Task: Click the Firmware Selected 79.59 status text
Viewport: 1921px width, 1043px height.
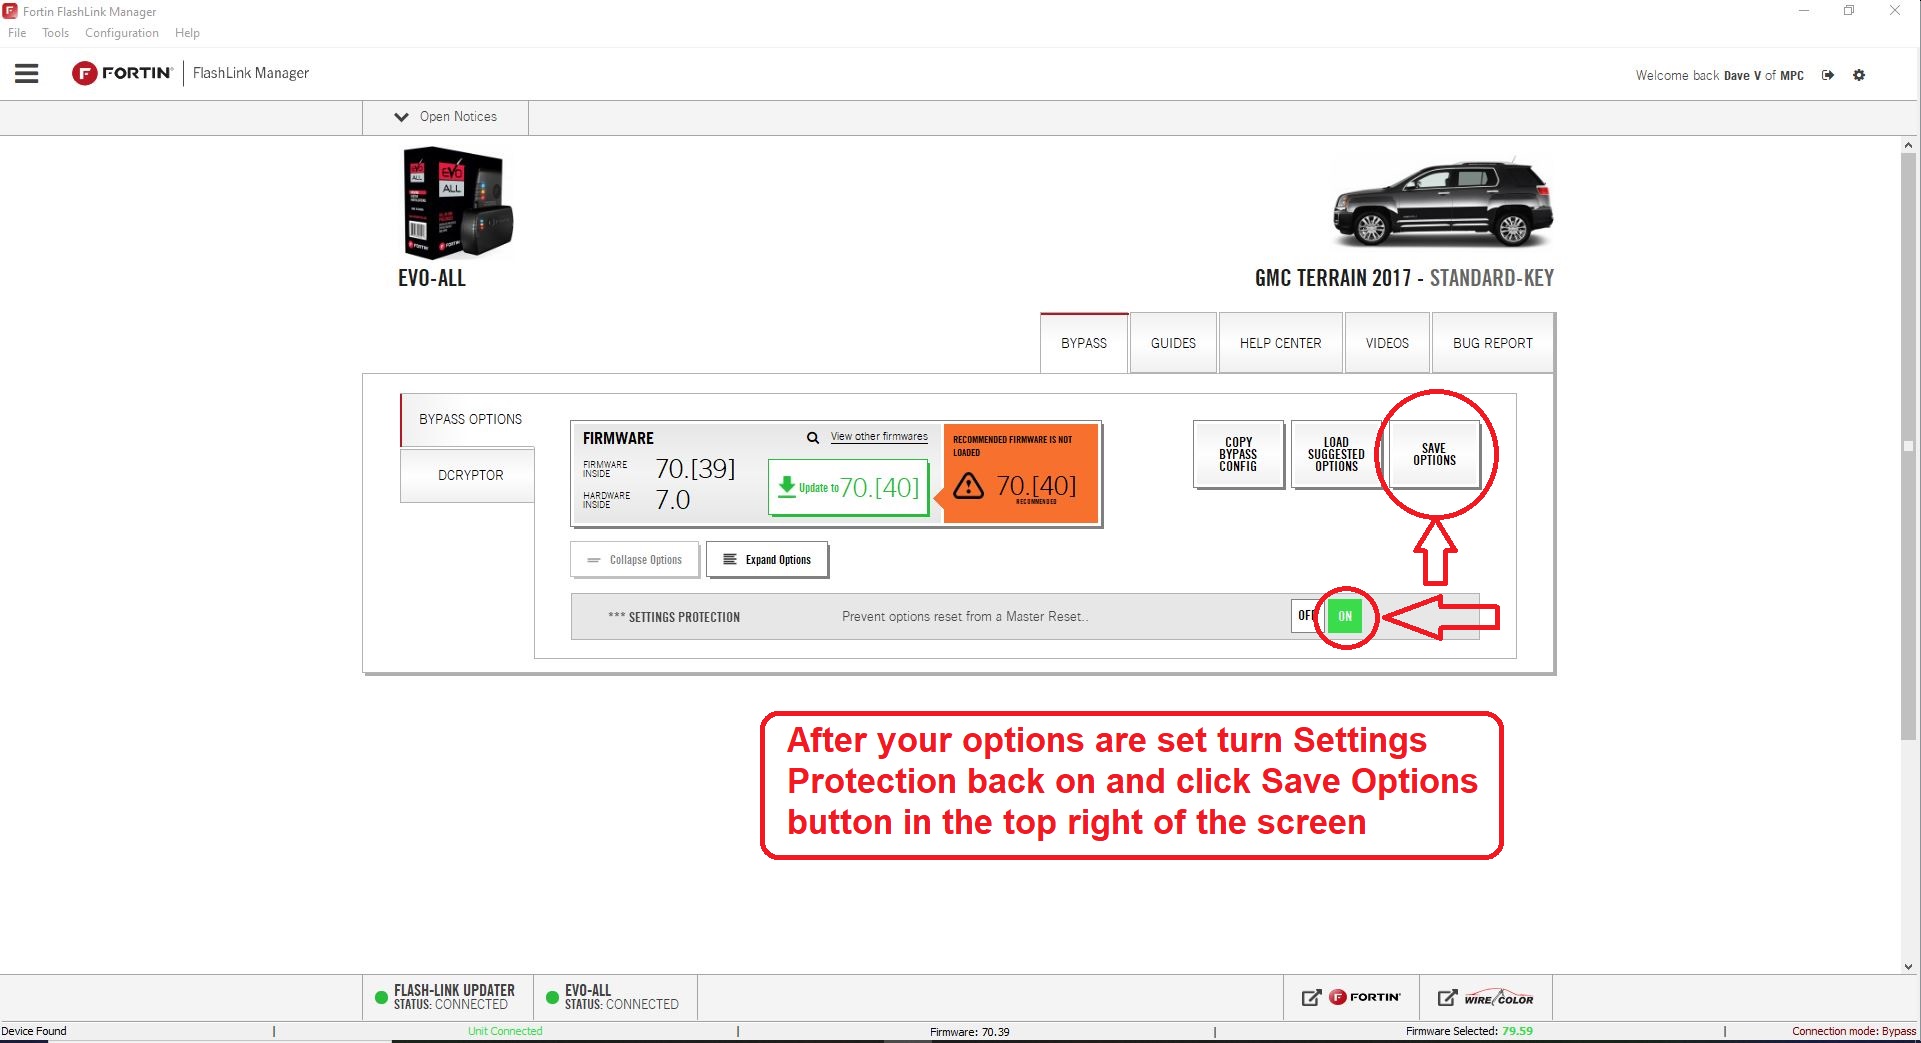Action: pos(1469,1031)
